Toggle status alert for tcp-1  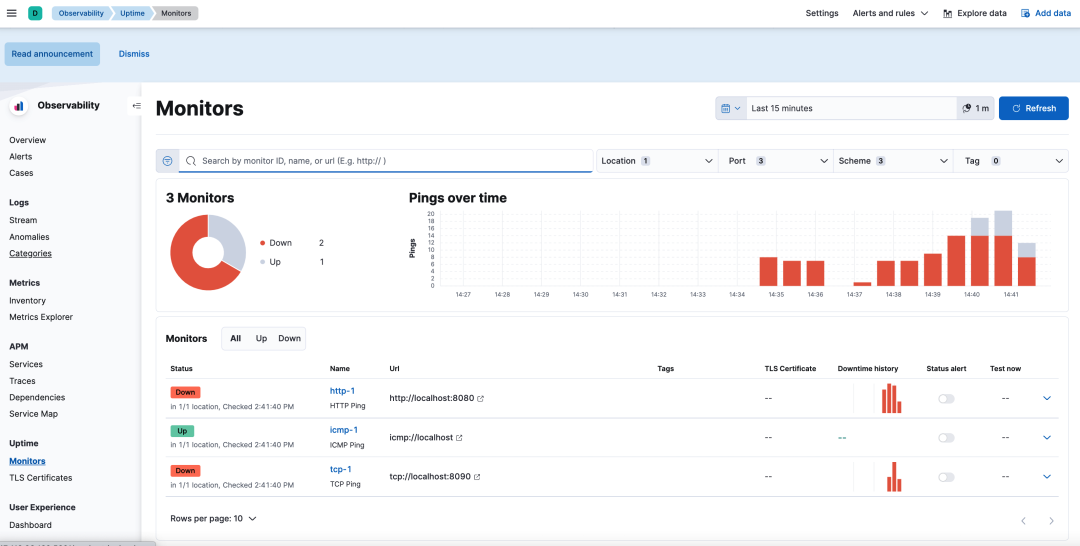tap(946, 477)
